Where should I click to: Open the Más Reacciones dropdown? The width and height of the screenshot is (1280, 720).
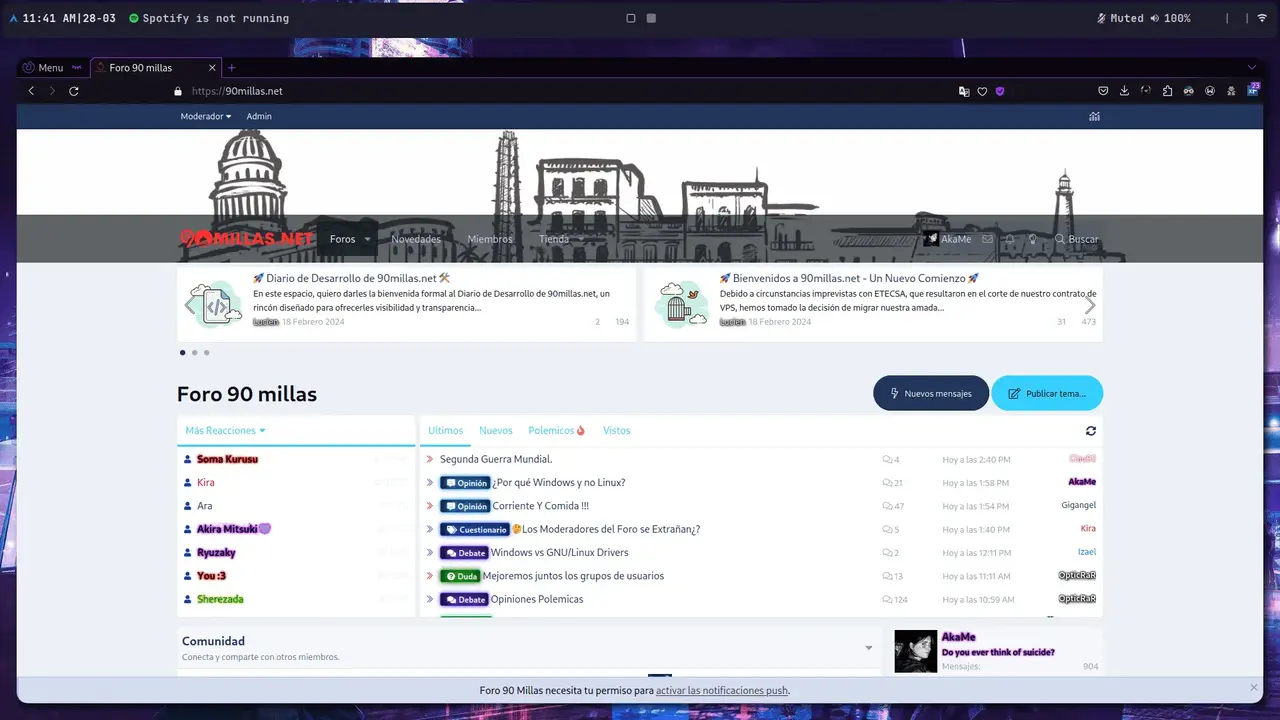pyautogui.click(x=226, y=430)
